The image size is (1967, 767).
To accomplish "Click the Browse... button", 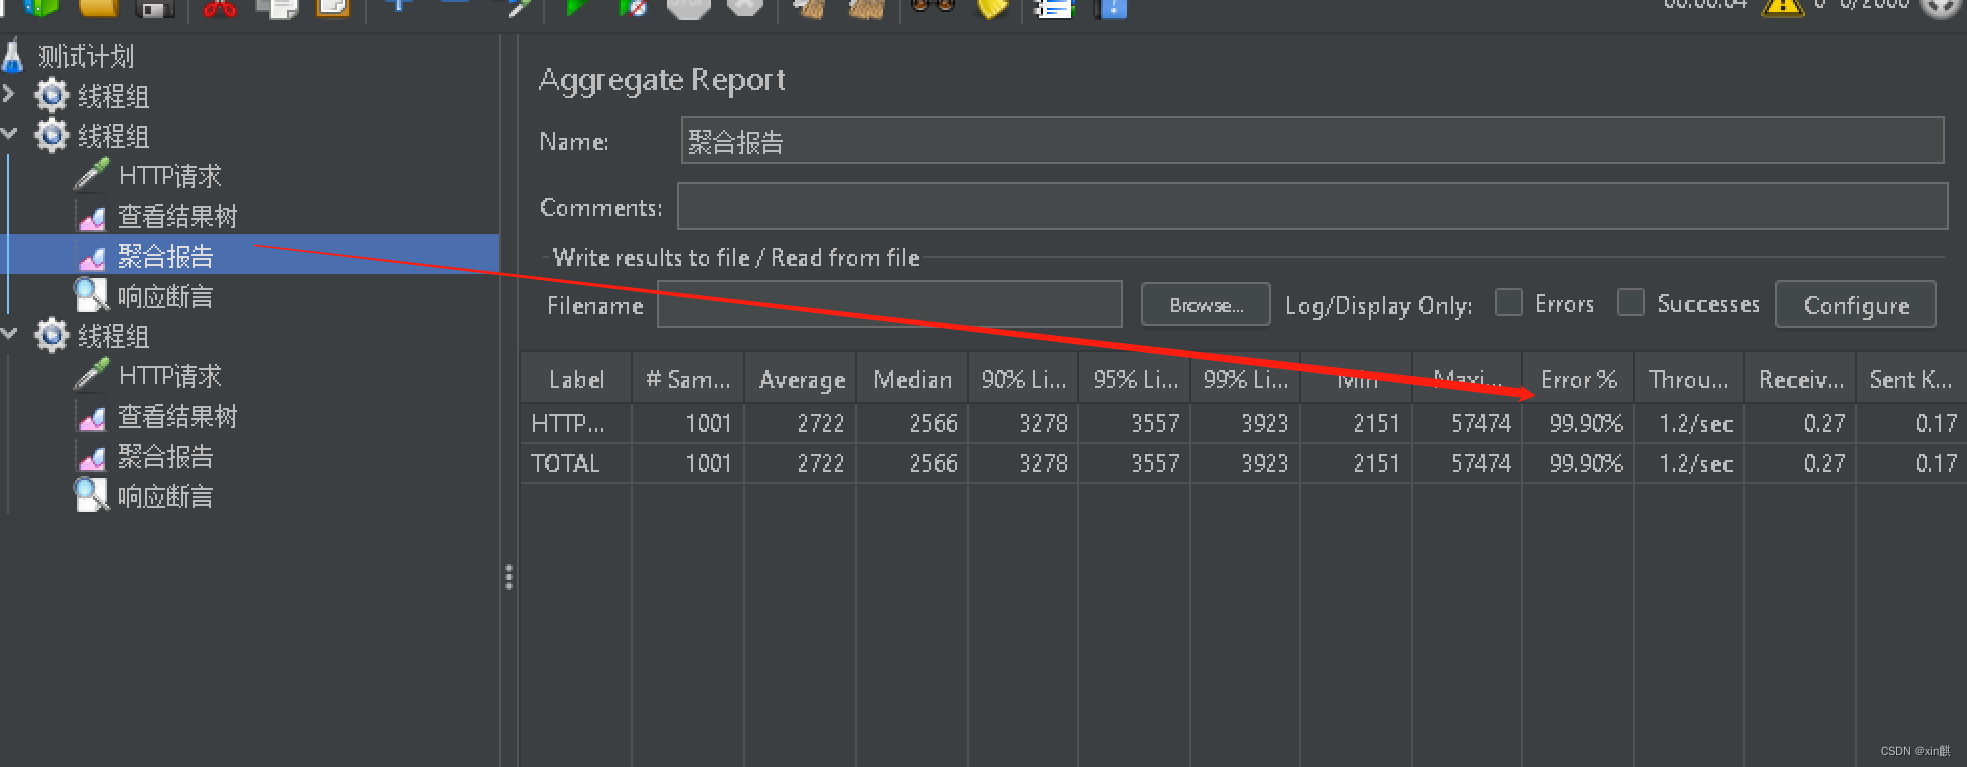I will coord(1206,305).
